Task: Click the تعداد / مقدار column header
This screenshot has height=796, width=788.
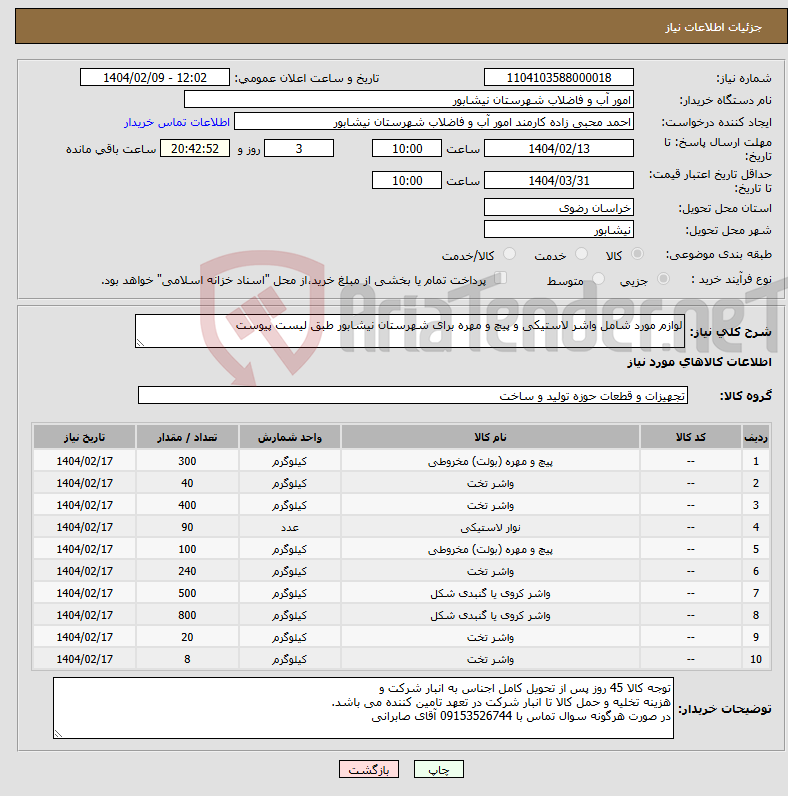Action: (x=187, y=437)
